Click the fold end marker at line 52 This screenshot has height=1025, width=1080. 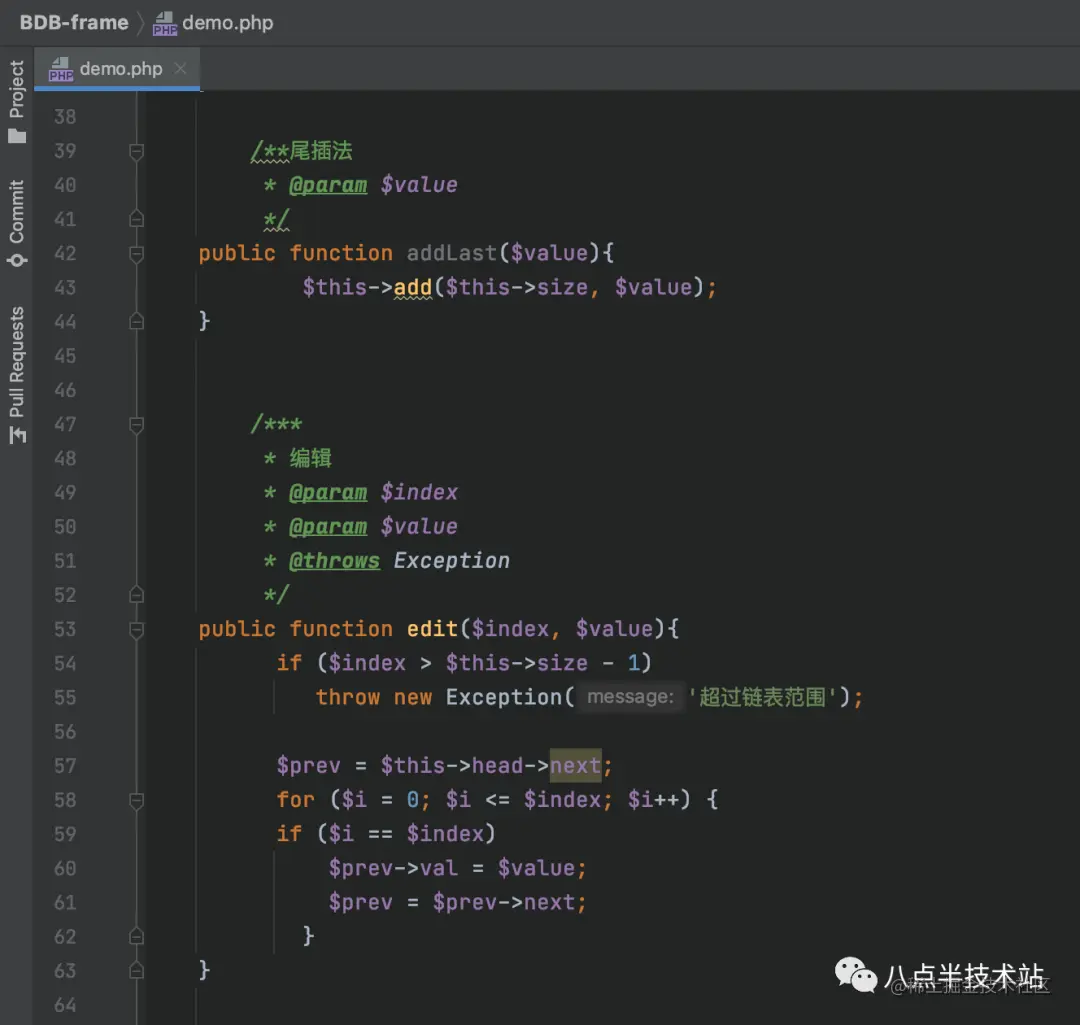click(x=136, y=595)
